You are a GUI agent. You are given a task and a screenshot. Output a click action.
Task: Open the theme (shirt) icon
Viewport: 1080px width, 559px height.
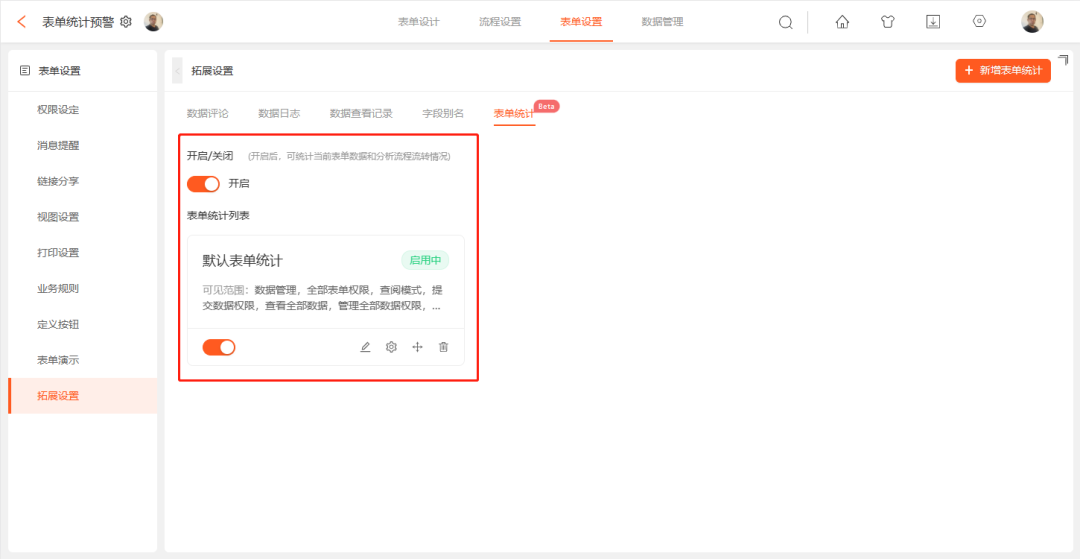(887, 22)
